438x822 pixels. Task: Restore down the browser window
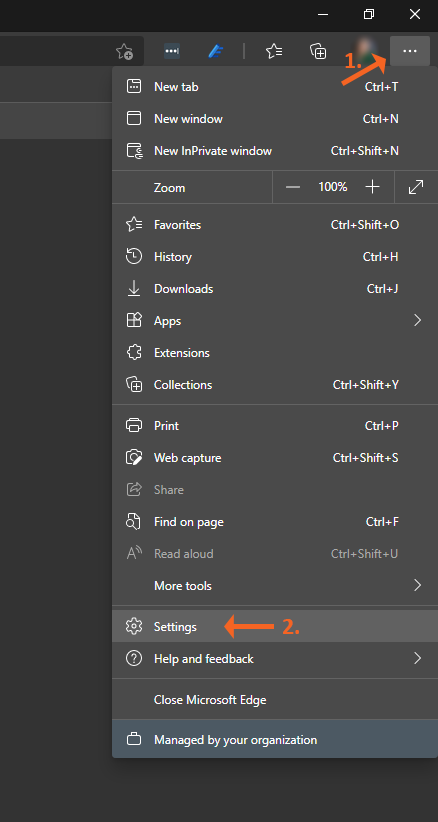(369, 14)
